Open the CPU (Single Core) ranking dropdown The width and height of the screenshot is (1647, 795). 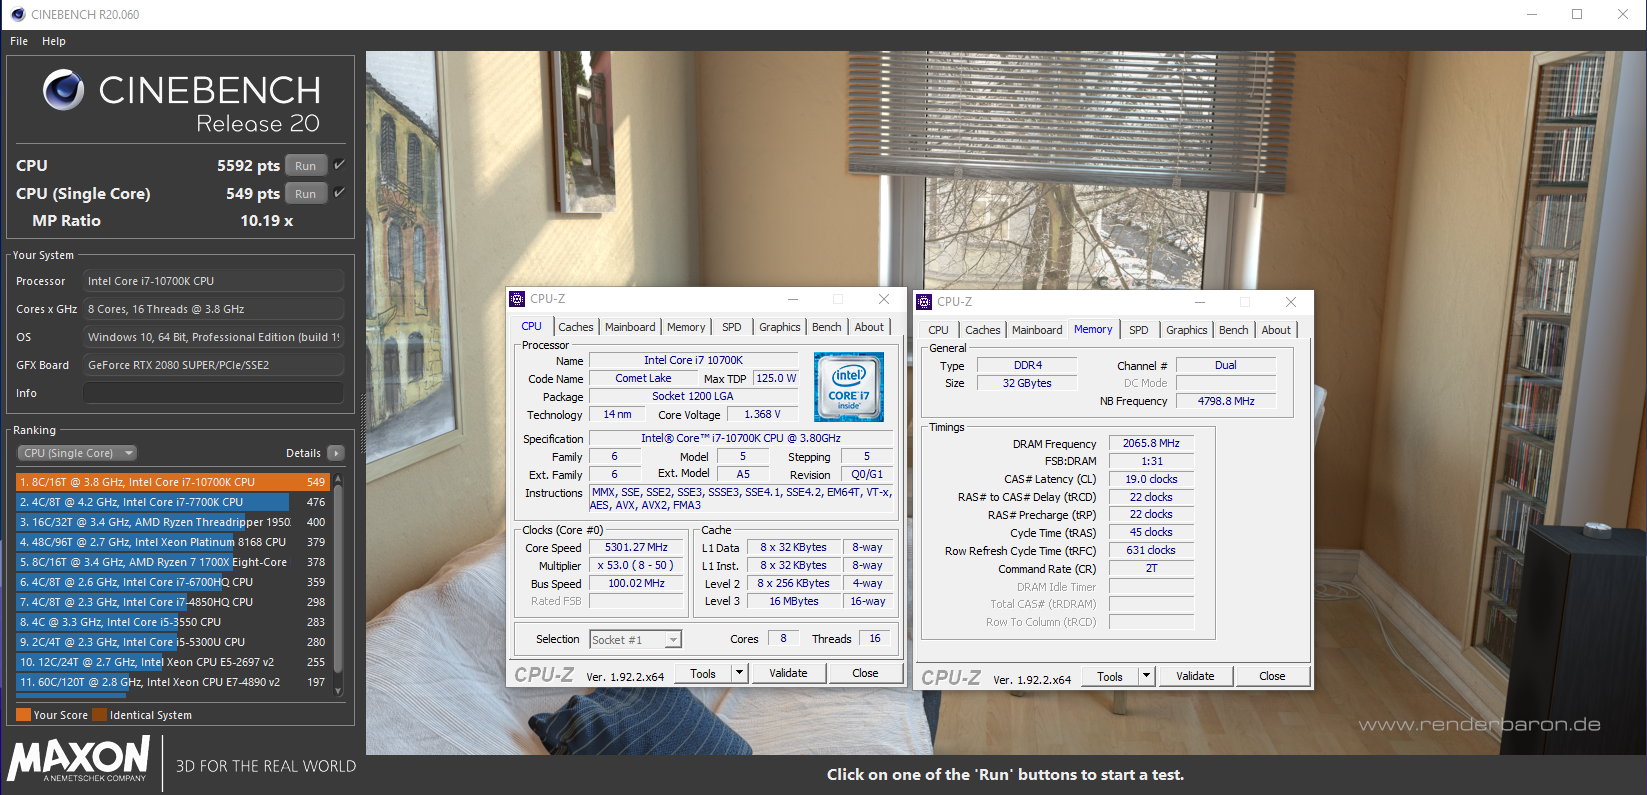pos(76,453)
